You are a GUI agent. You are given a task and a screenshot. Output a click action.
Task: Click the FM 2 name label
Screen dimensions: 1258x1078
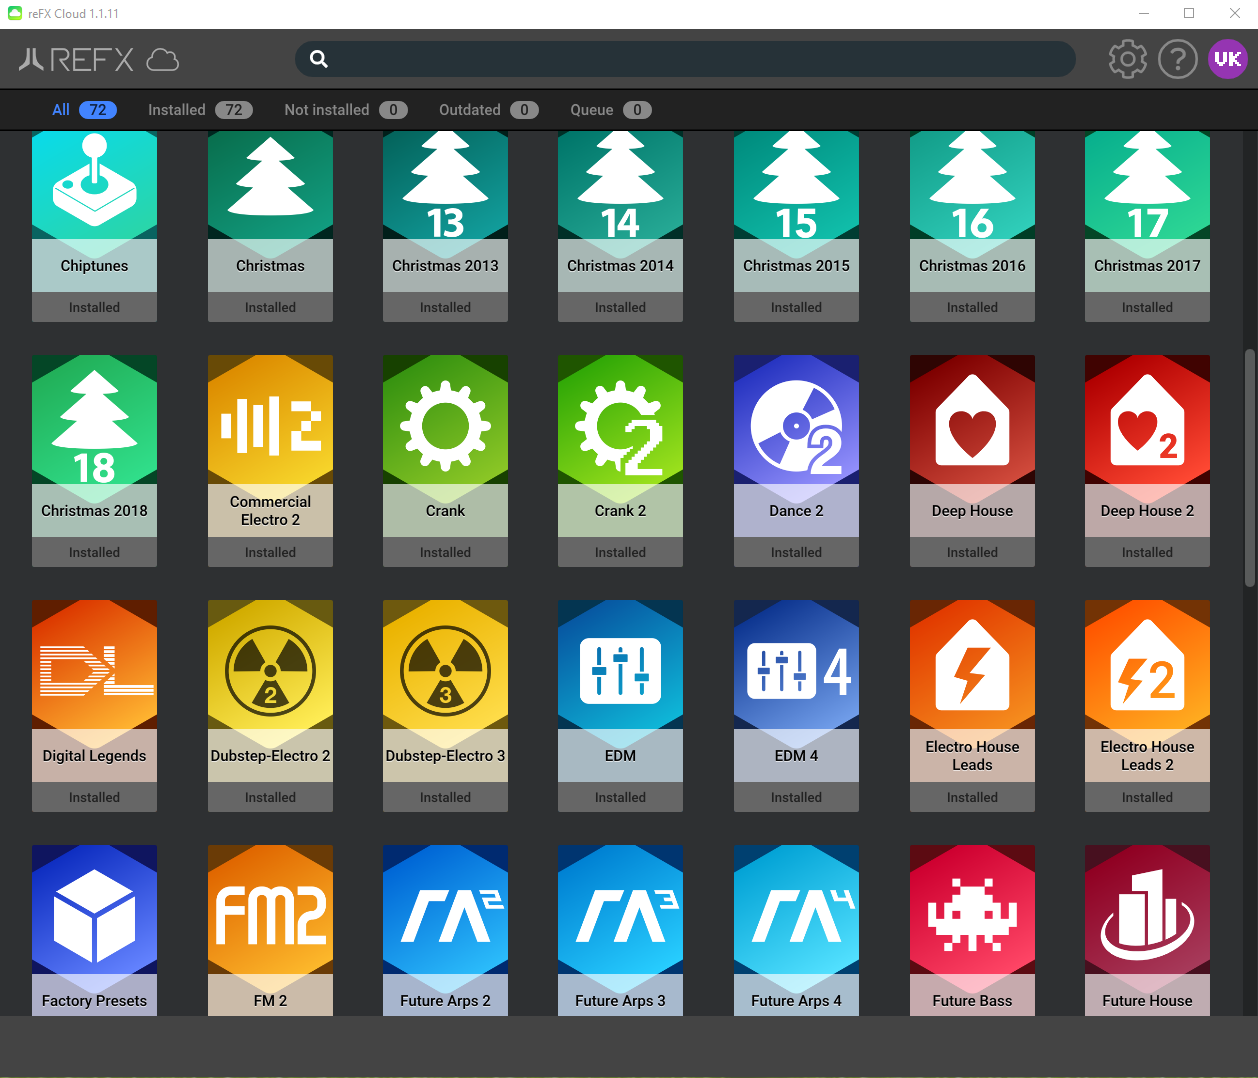(x=270, y=1001)
